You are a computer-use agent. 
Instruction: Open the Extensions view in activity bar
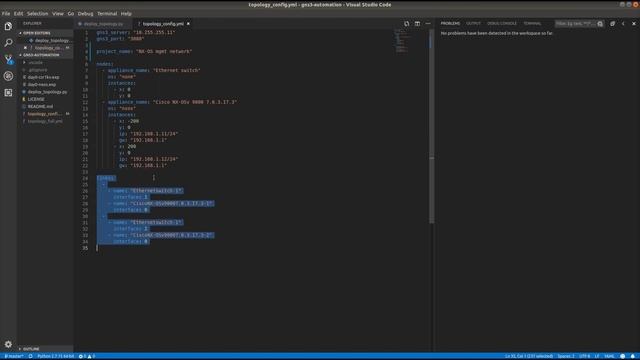(x=8, y=93)
